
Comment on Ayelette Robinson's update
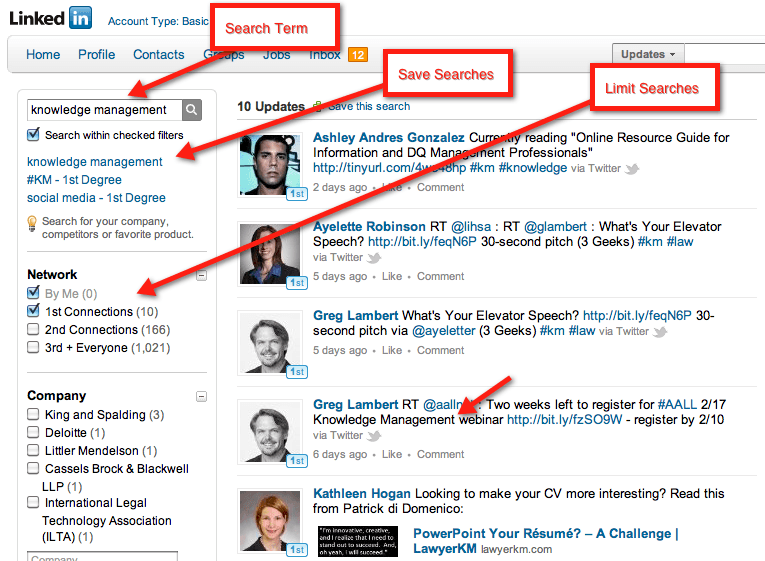click(440, 277)
